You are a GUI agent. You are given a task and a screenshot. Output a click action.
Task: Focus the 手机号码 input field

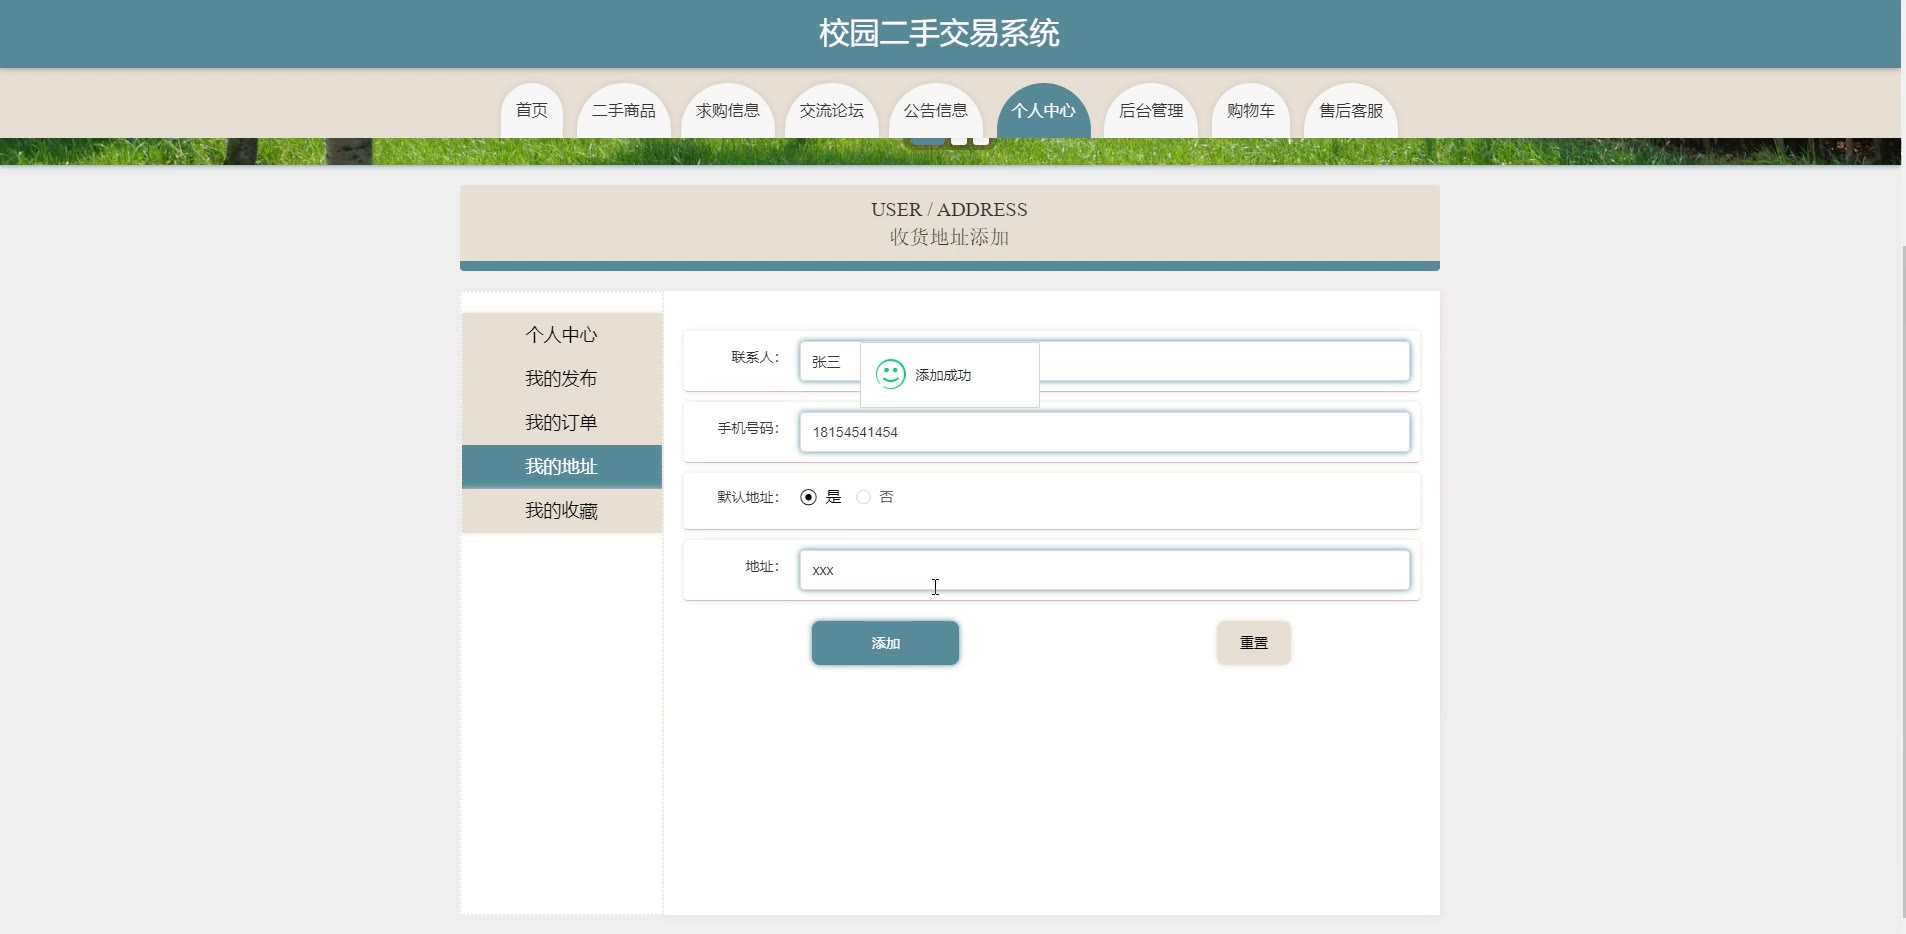coord(1105,432)
